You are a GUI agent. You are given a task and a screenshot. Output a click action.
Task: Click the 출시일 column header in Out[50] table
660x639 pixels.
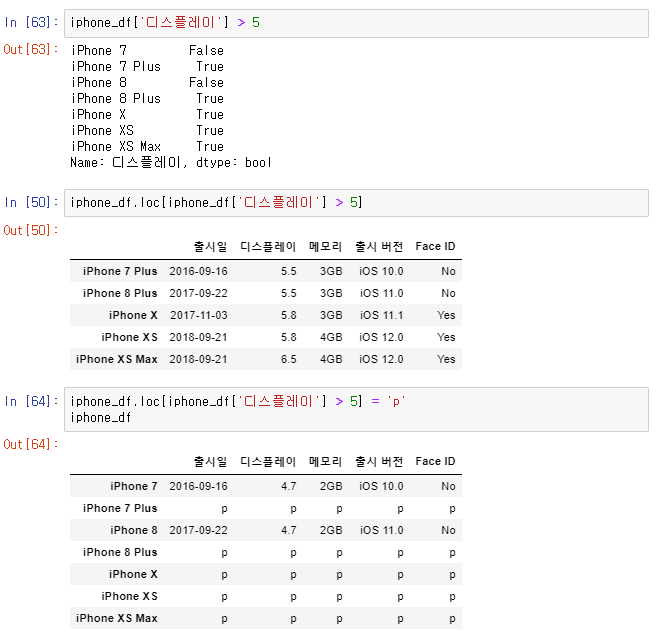point(210,246)
